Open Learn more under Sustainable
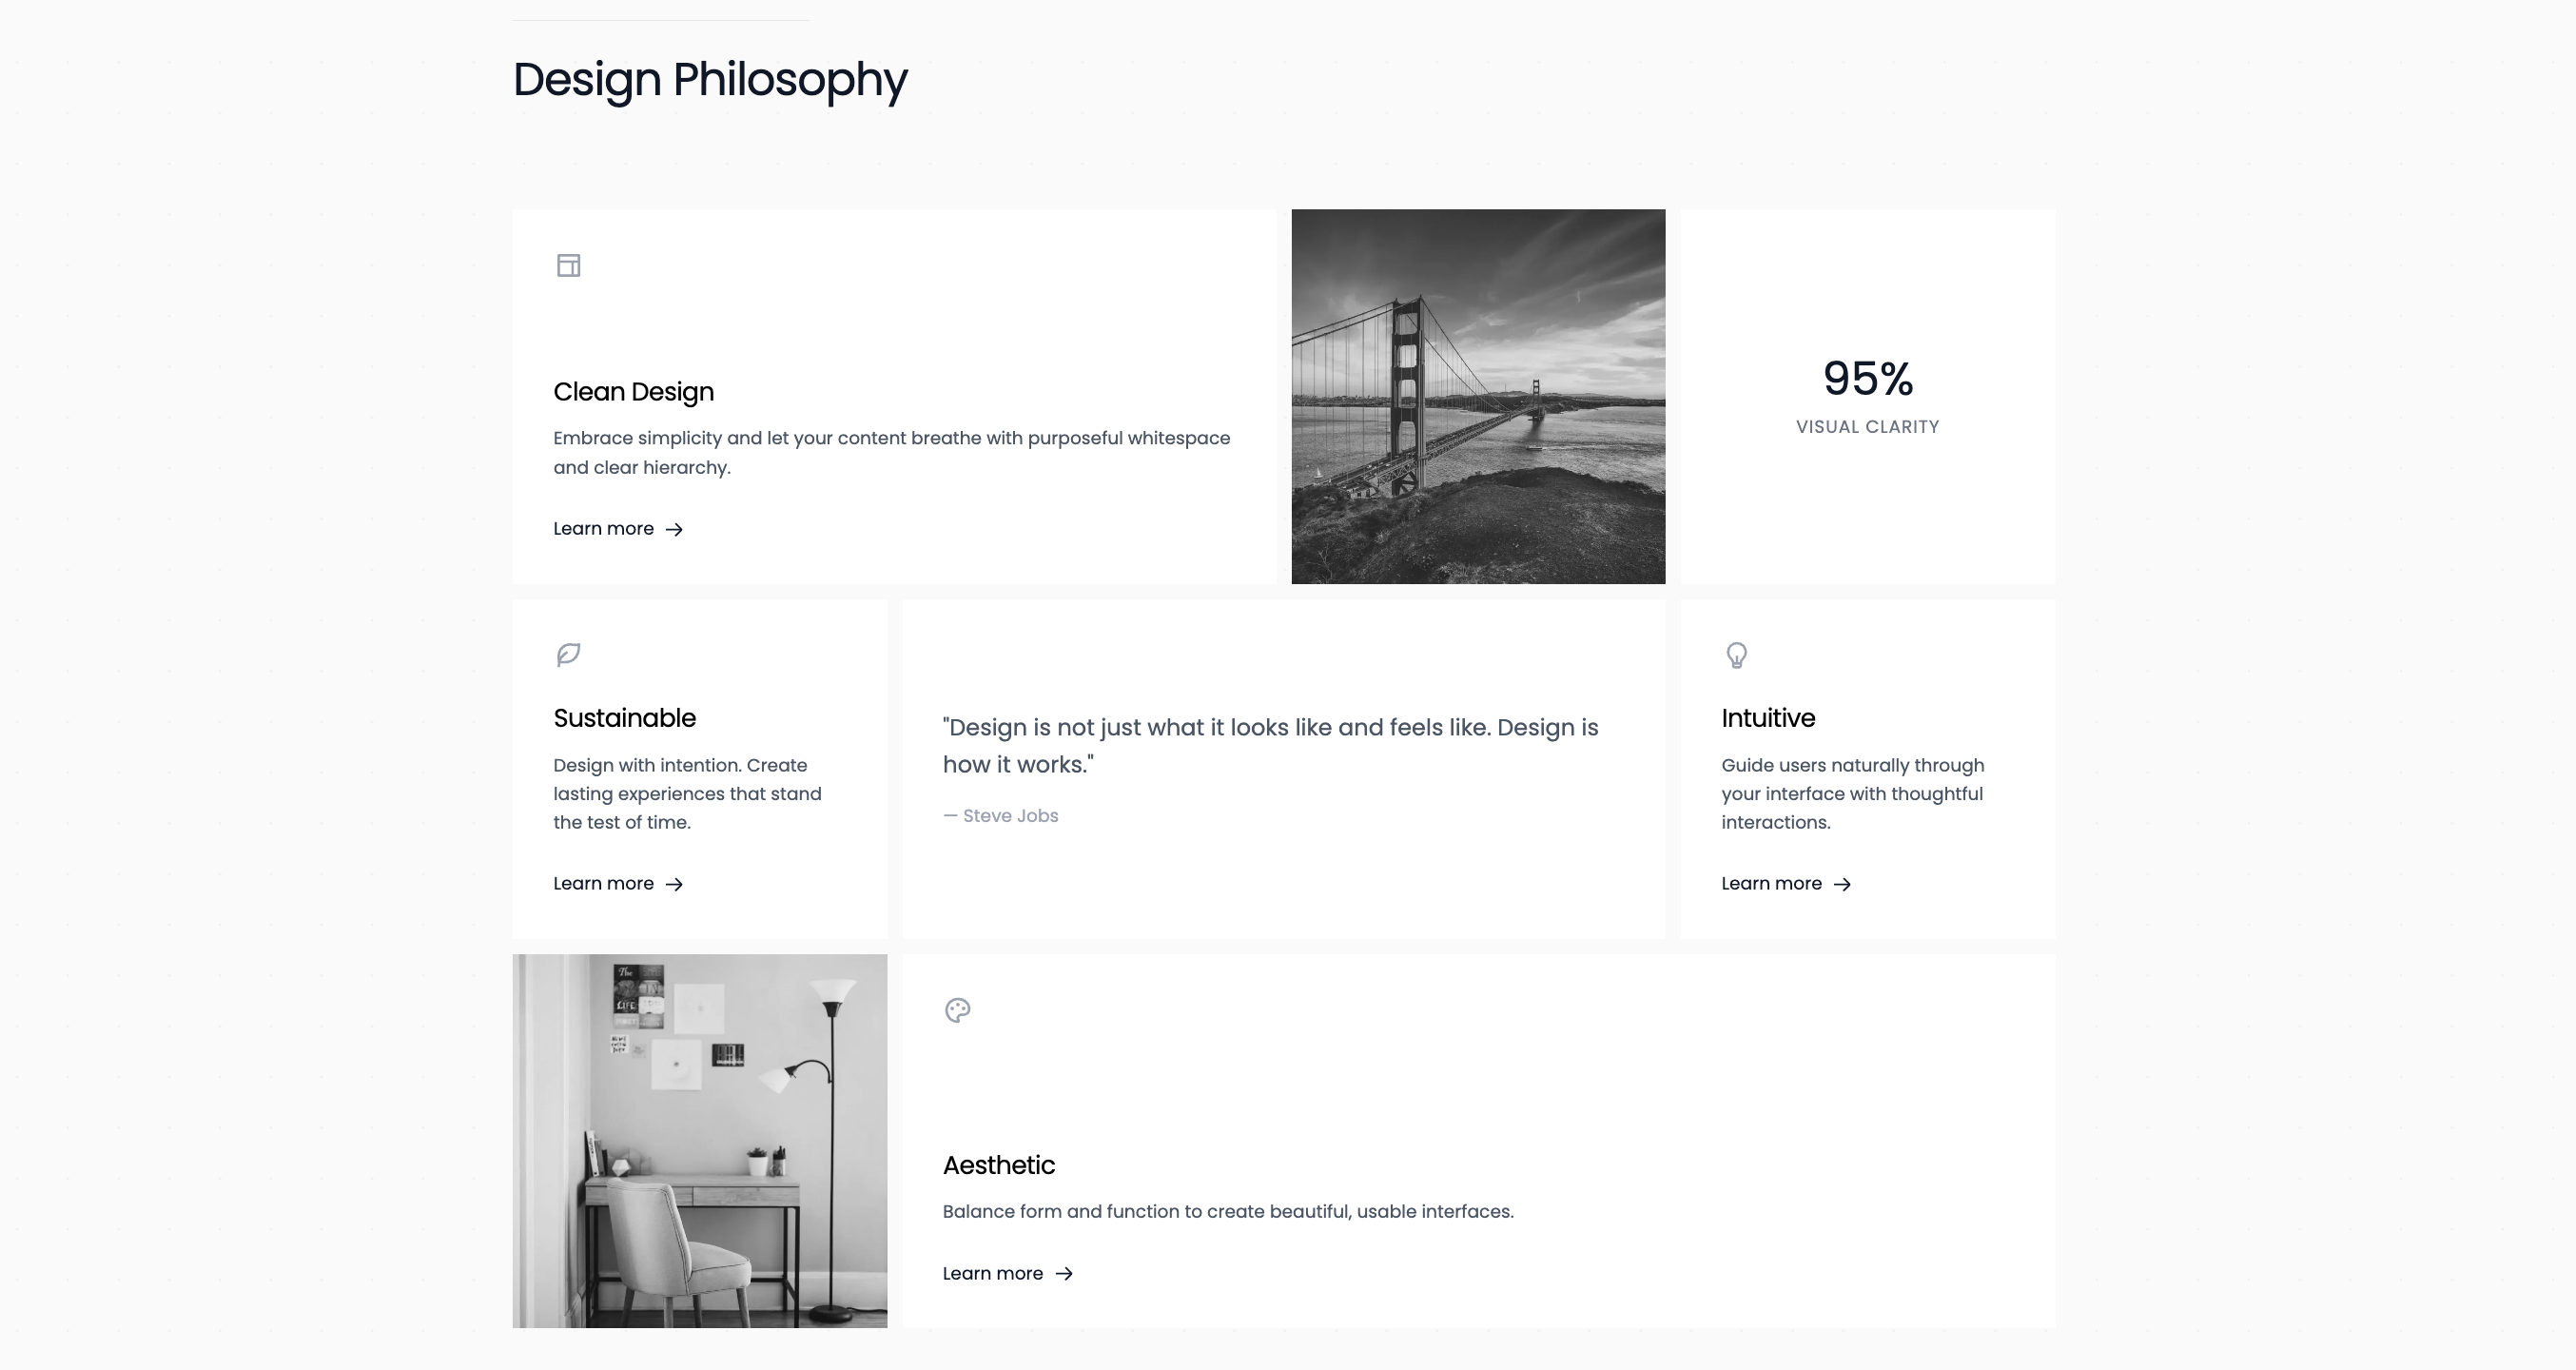The width and height of the screenshot is (2576, 1370). (618, 883)
